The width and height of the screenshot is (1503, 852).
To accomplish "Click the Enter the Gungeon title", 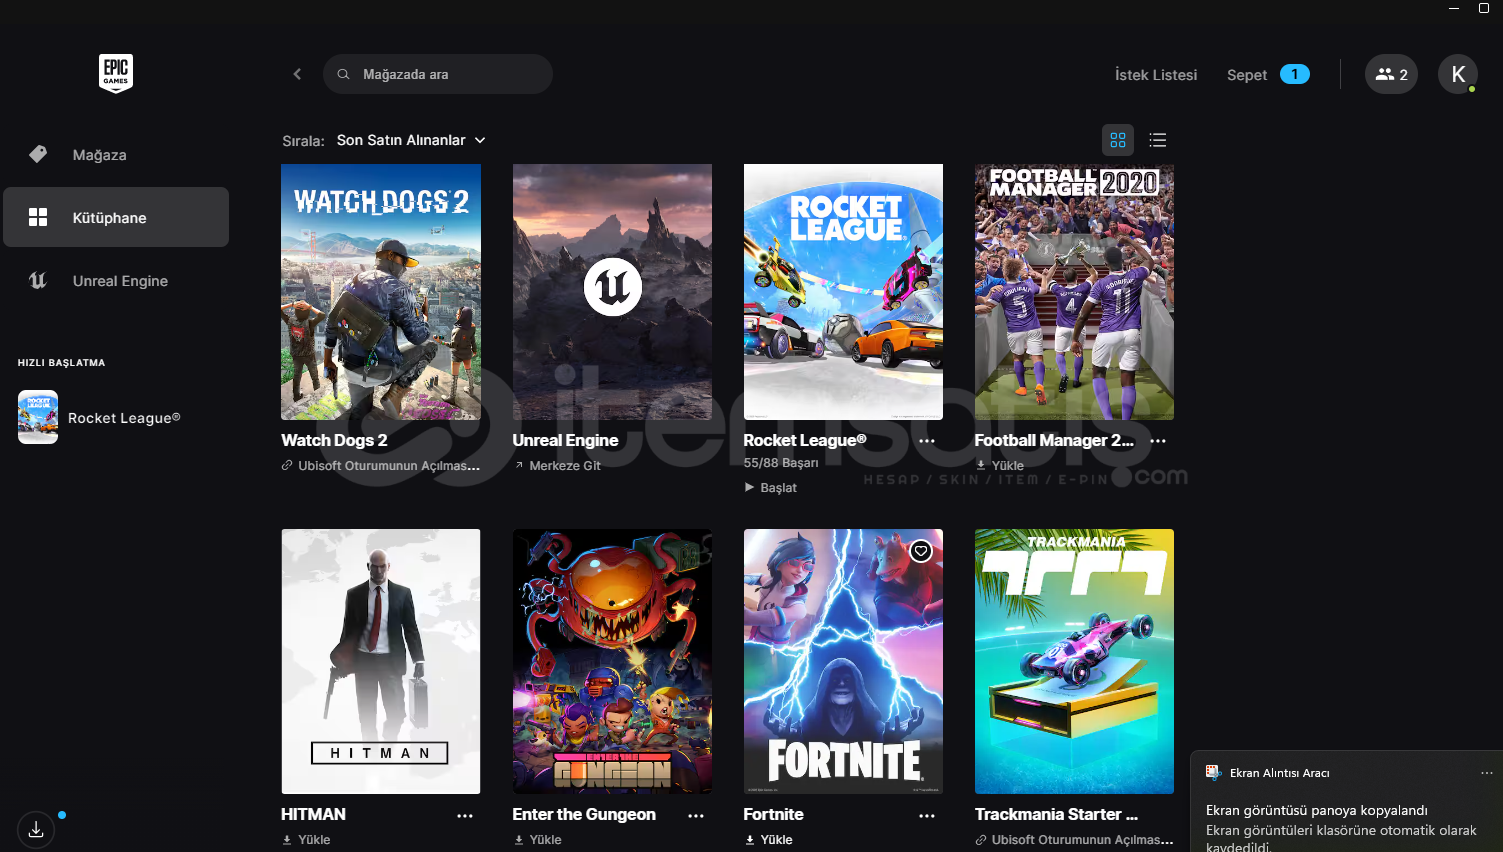I will click(x=584, y=815).
